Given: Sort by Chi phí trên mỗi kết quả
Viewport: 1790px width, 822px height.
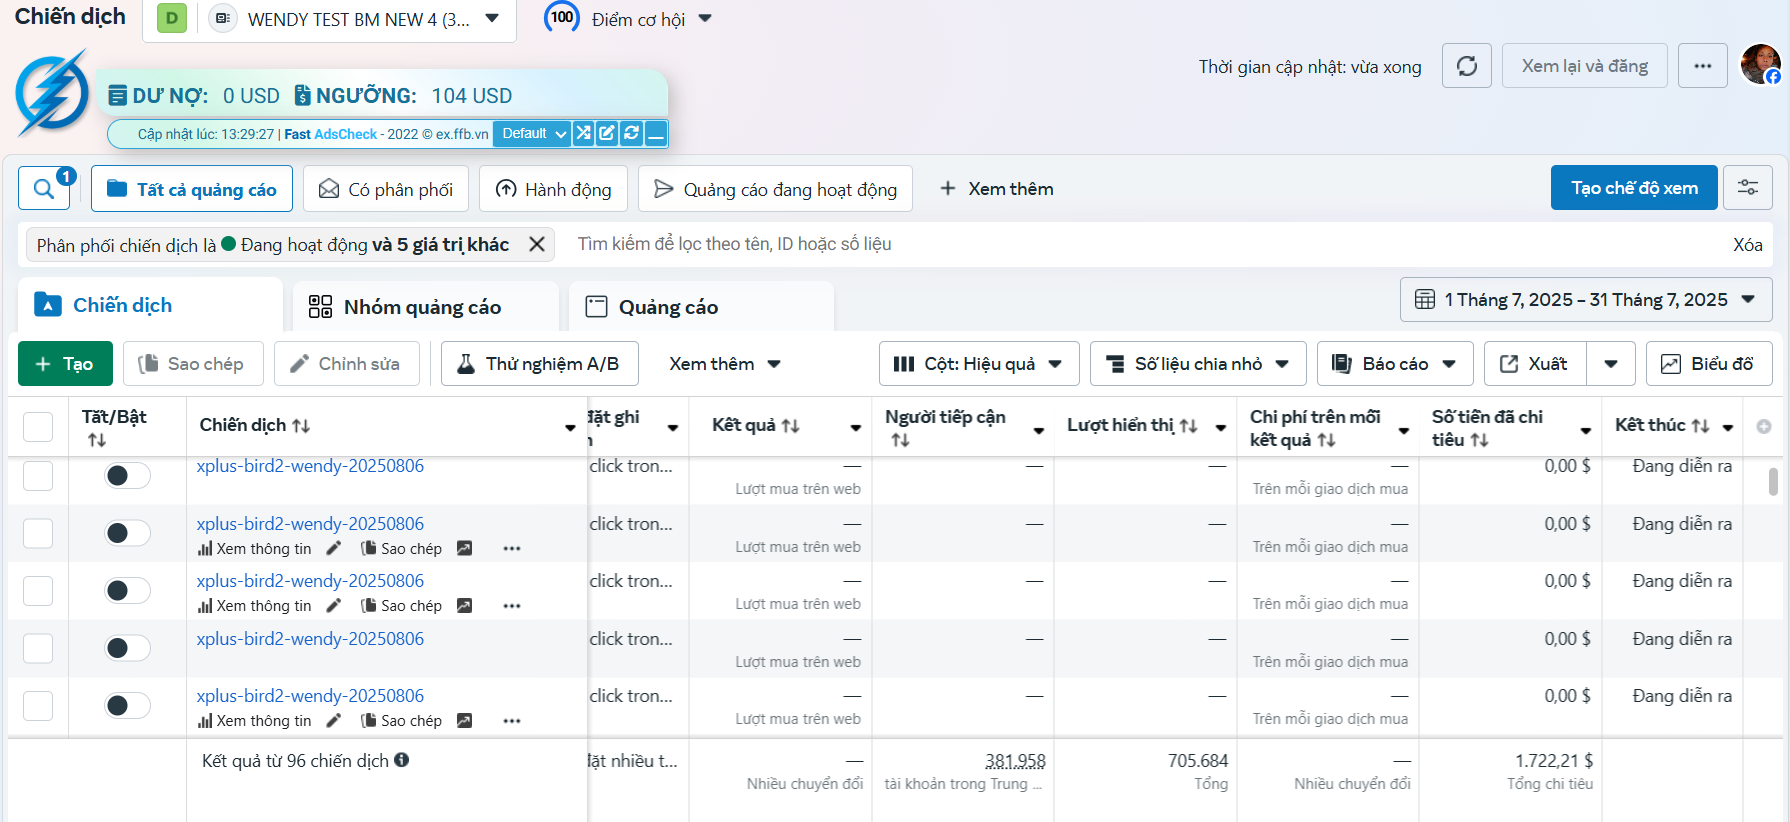Looking at the screenshot, I should 1327,440.
